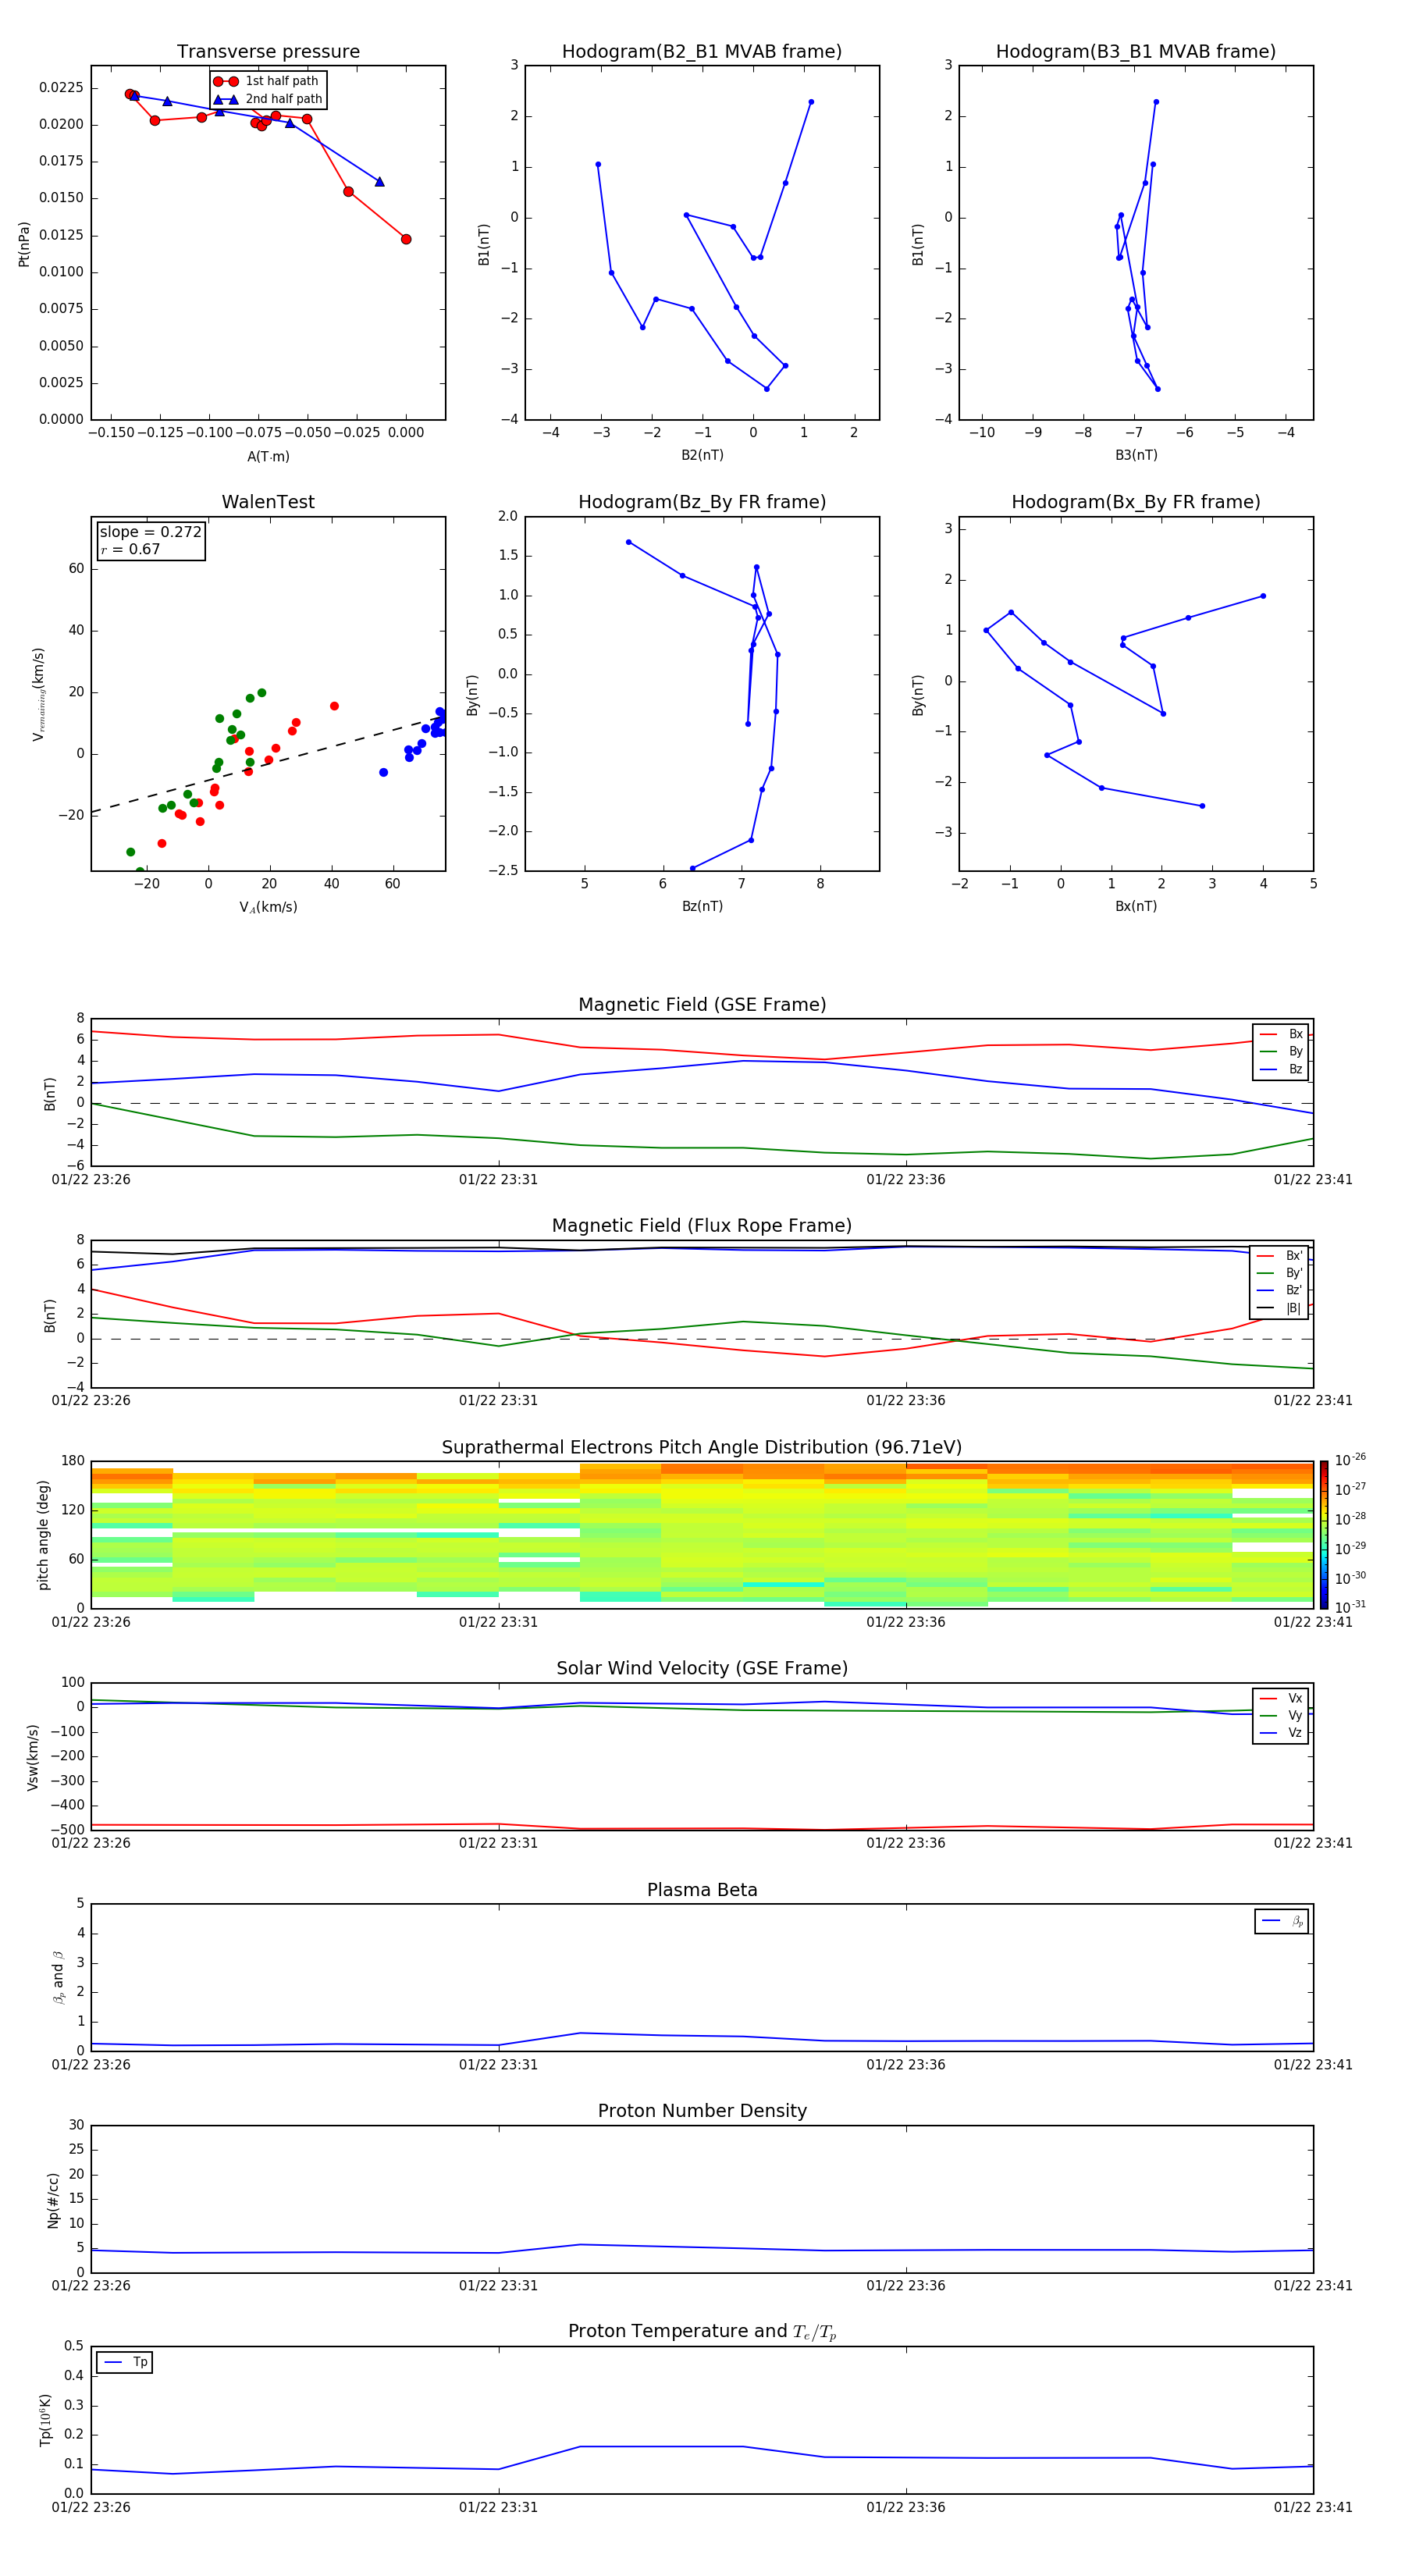Click 'Hodogram(Bx_By FR frame)' title
The height and width of the screenshot is (2576, 1405).
point(1136,502)
